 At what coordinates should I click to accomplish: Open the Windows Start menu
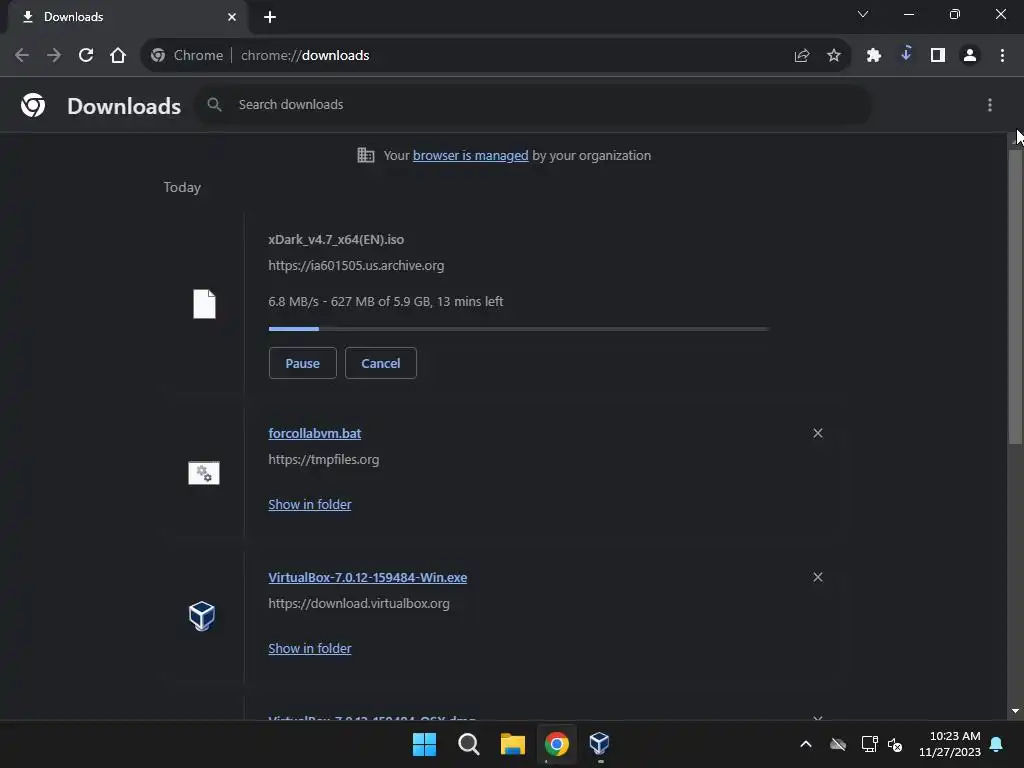pyautogui.click(x=424, y=744)
